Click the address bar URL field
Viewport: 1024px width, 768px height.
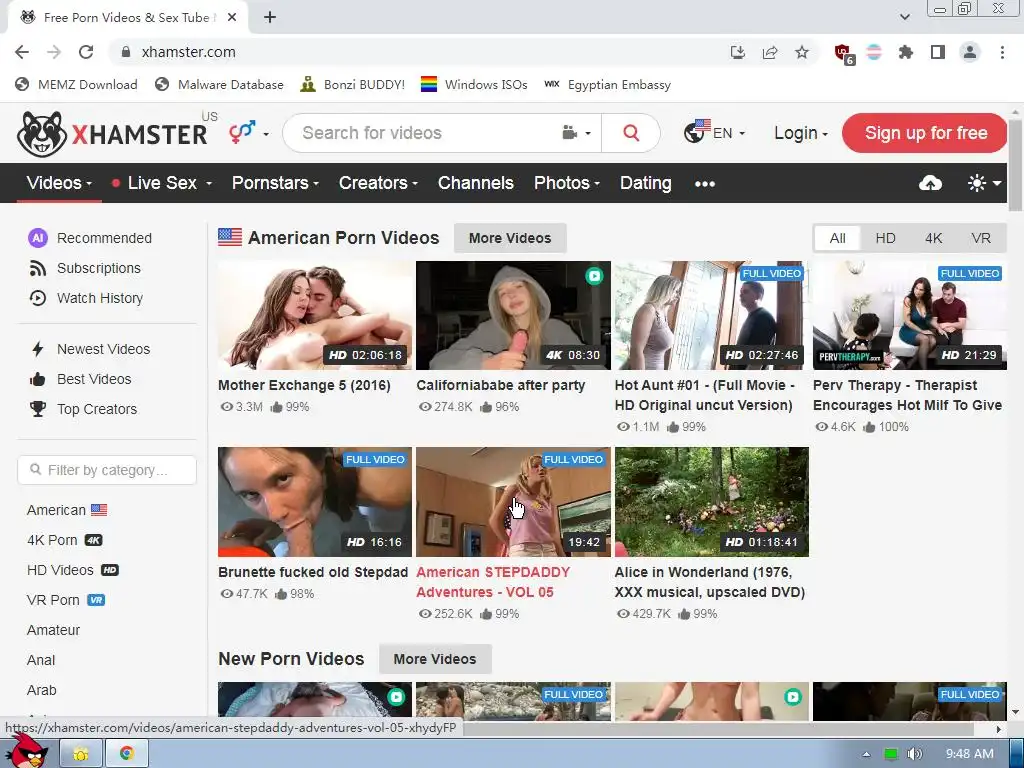click(x=418, y=52)
